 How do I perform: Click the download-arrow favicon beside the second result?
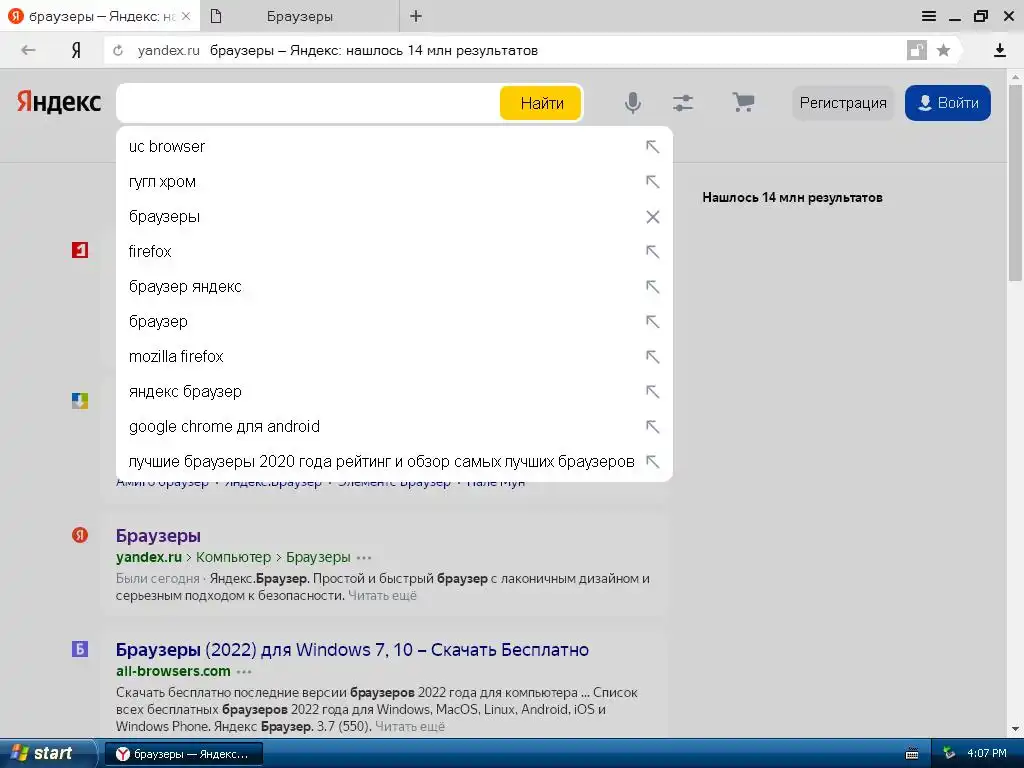pos(80,401)
